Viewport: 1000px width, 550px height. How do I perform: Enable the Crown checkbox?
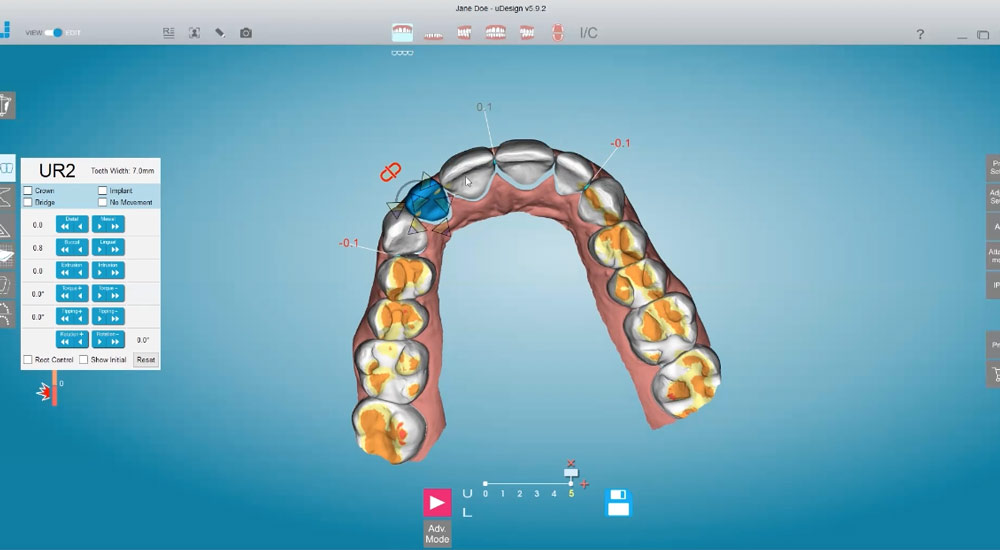tap(28, 190)
